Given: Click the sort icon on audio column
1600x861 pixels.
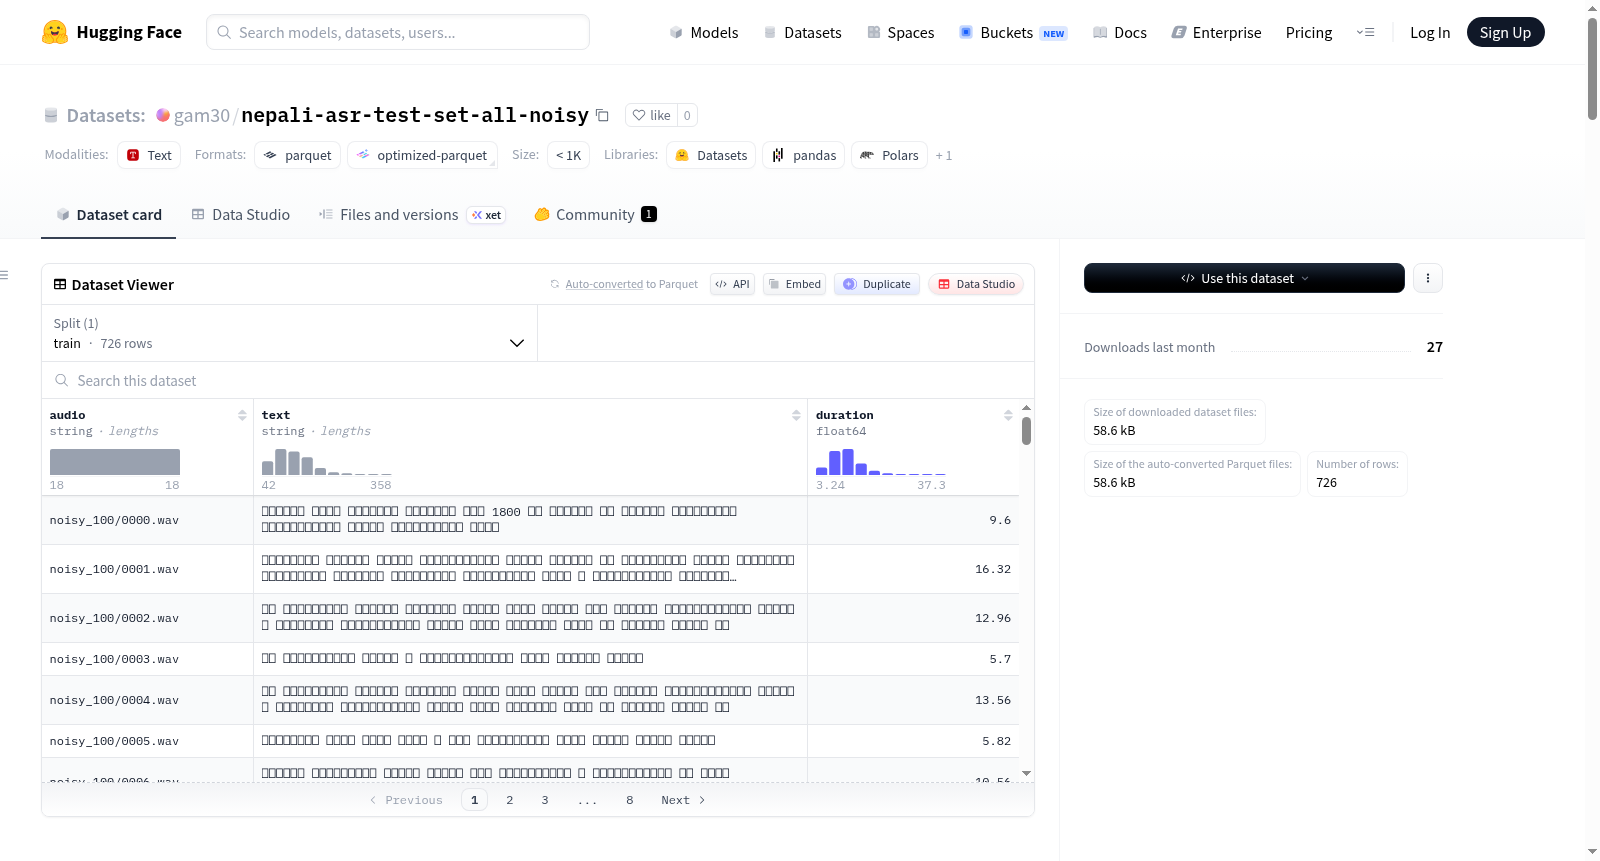Looking at the screenshot, I should [242, 415].
